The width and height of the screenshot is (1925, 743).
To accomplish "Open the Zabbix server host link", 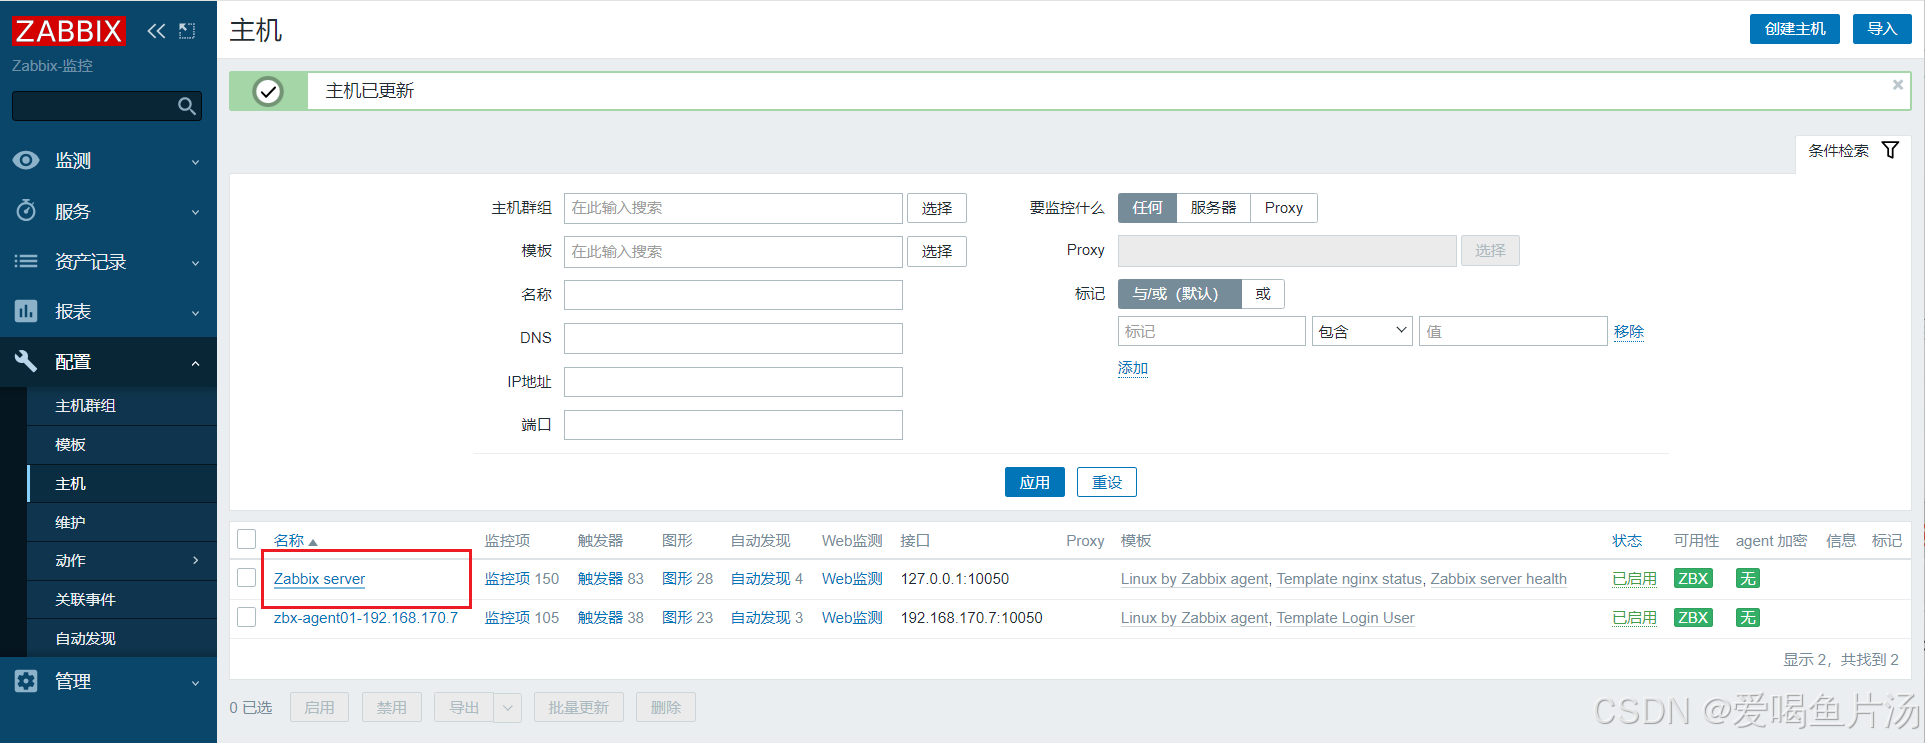I will [x=319, y=578].
